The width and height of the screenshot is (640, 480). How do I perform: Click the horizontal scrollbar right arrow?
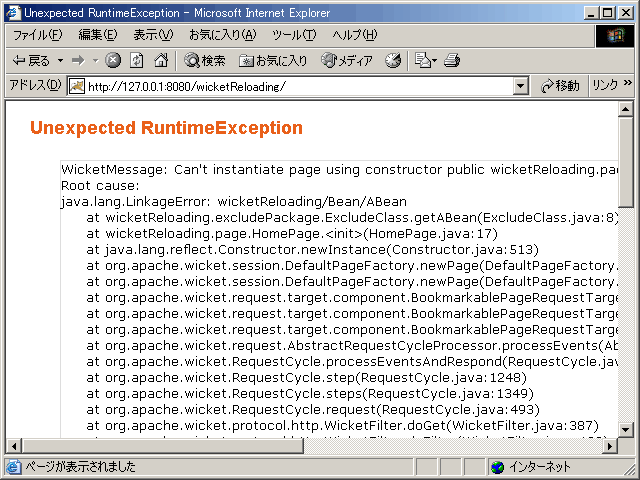[610, 446]
